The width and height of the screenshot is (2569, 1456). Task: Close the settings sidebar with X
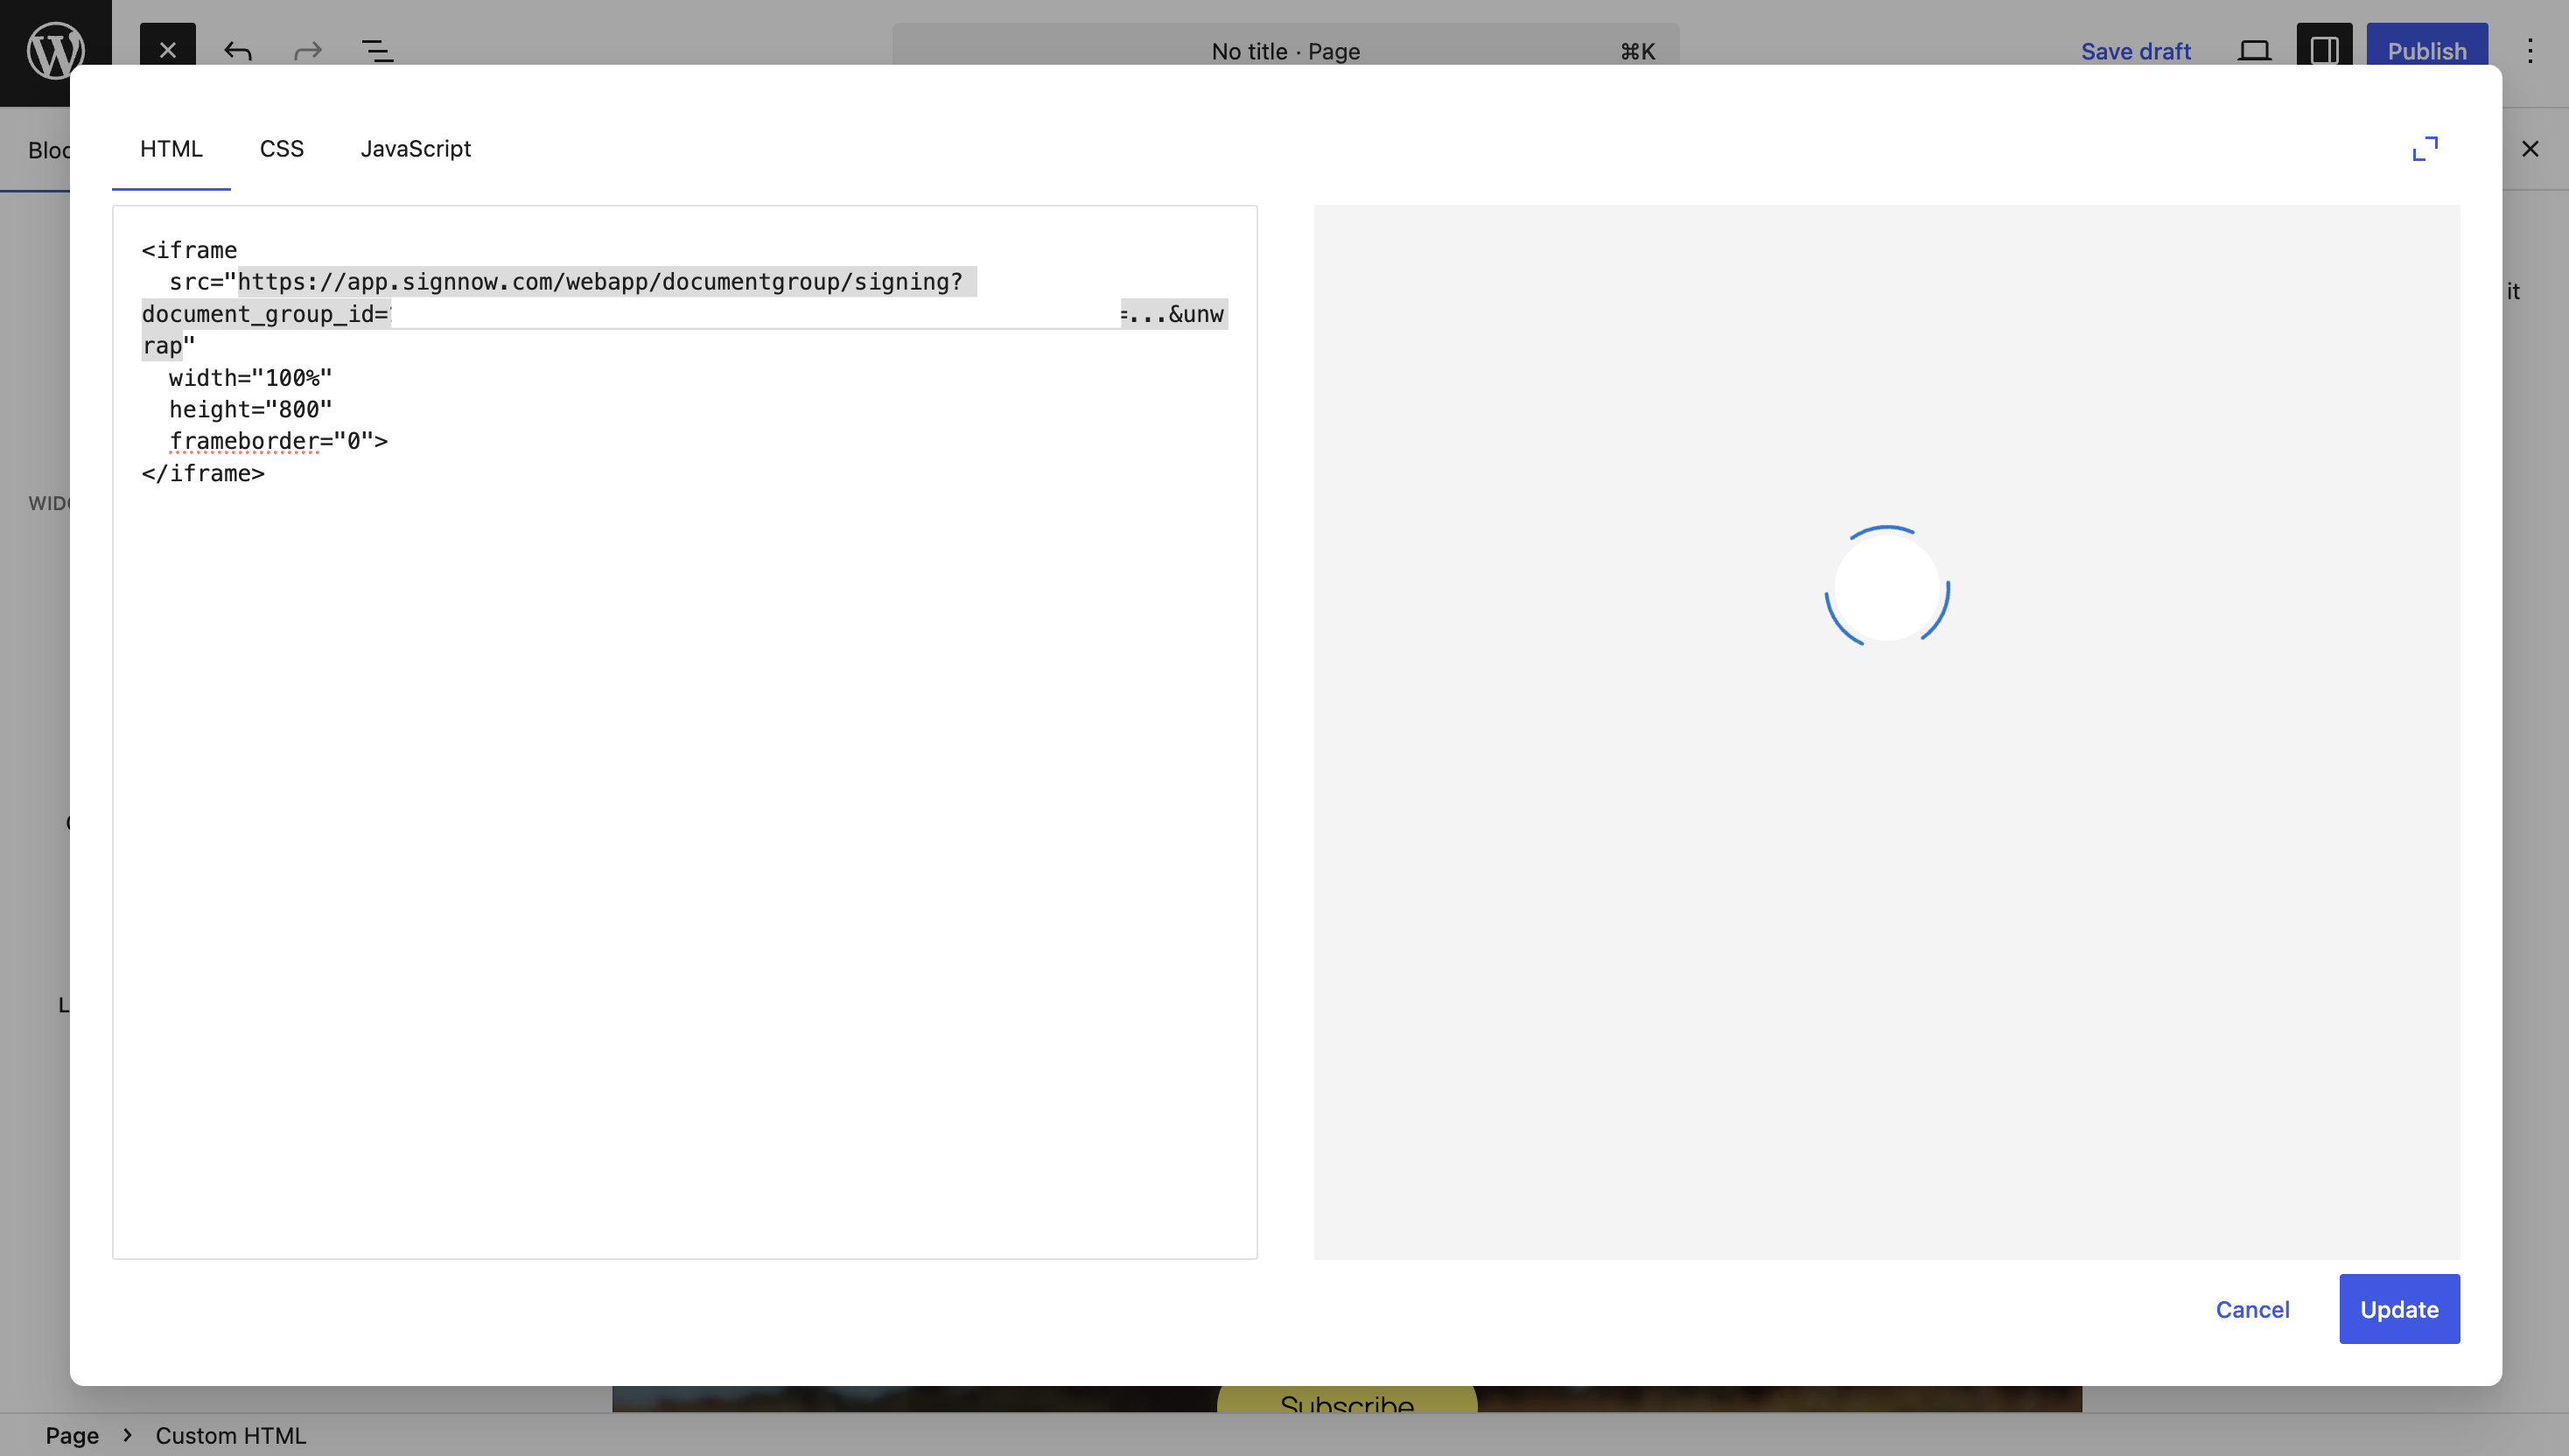click(2530, 149)
